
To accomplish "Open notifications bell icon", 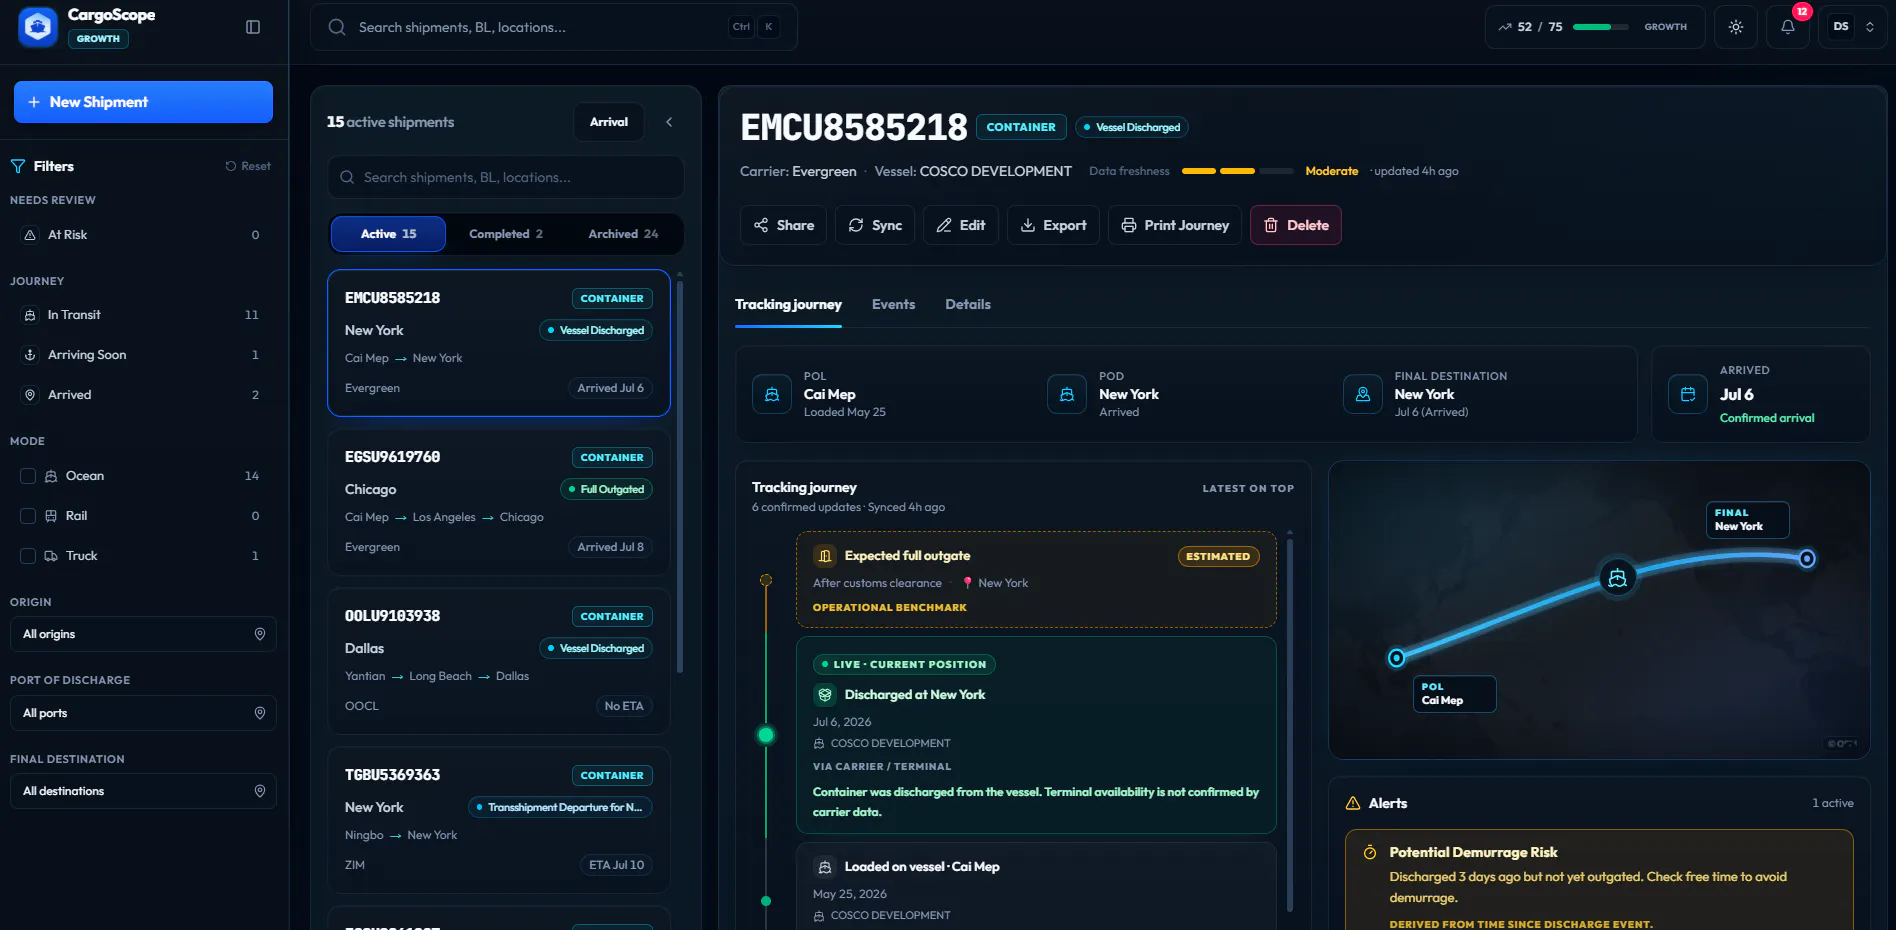I will click(1788, 27).
